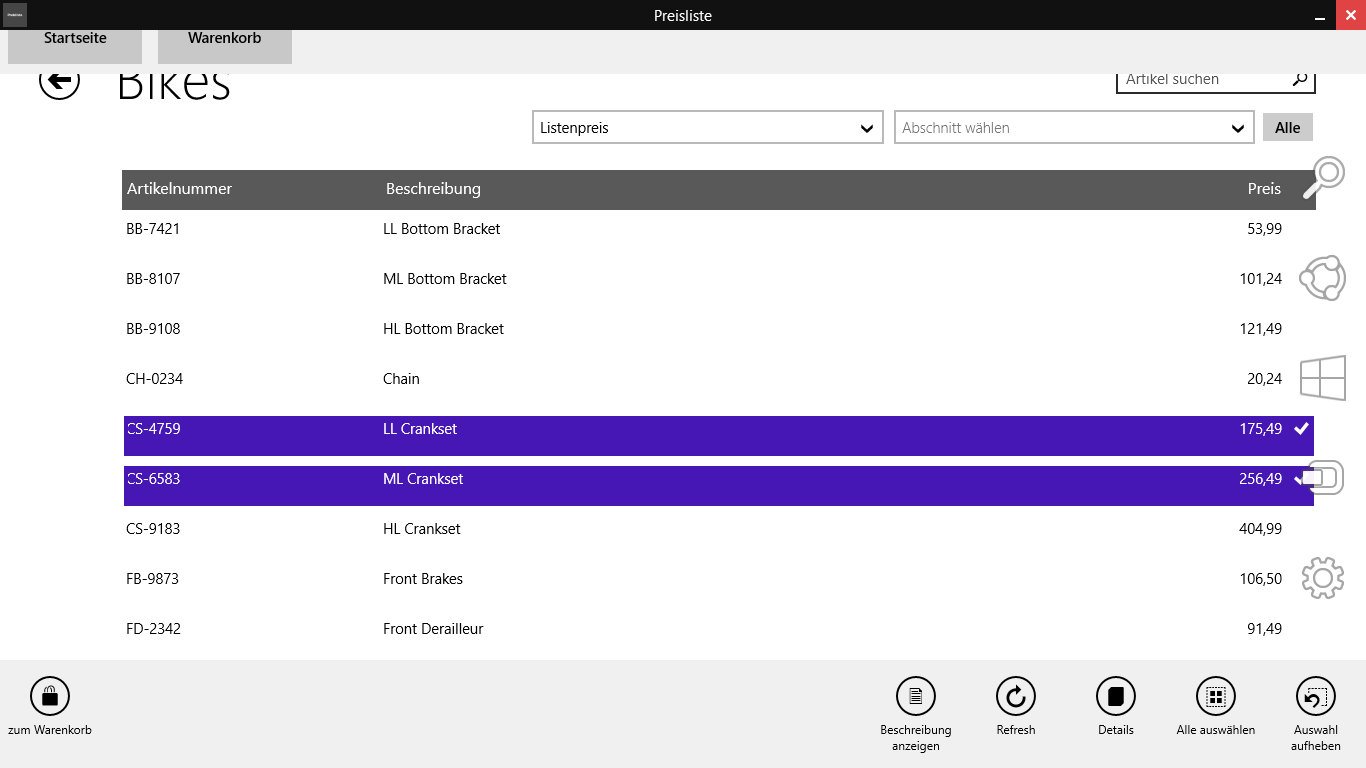Open the Share charm icon
Screen dimensions: 1366x768
1322,278
